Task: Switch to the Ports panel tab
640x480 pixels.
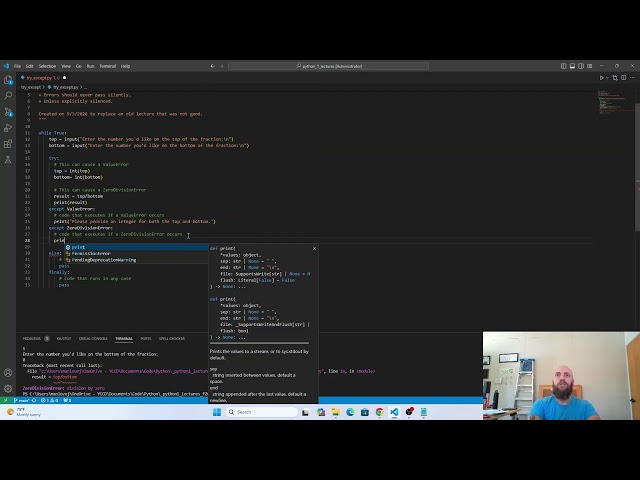Action: point(146,338)
